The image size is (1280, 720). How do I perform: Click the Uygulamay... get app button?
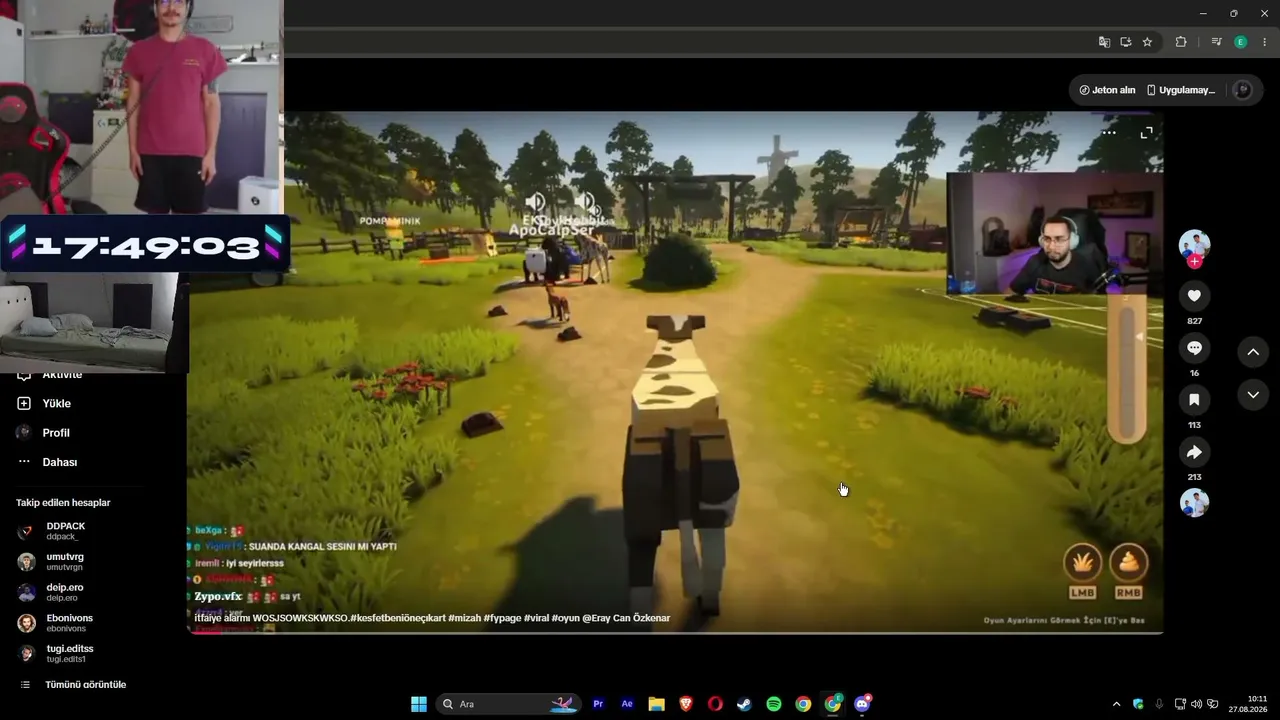click(x=1181, y=90)
